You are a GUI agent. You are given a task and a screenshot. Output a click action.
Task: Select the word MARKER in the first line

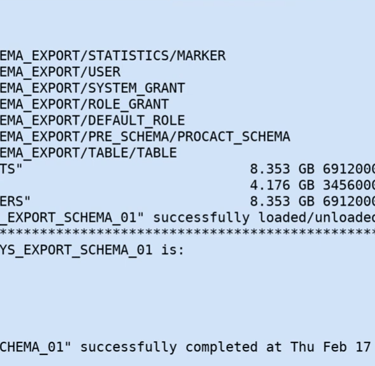click(201, 55)
